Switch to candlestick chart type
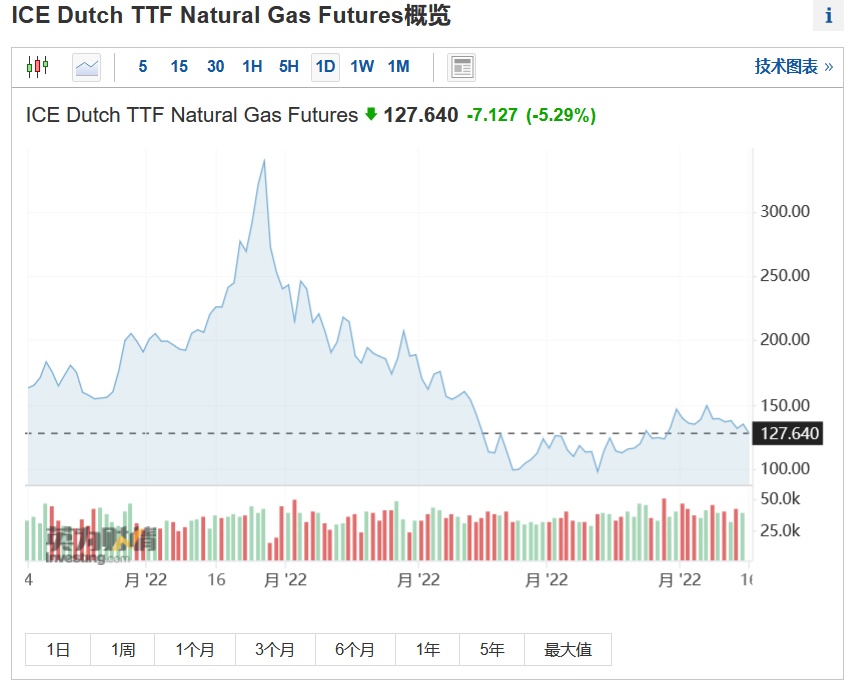 point(37,67)
